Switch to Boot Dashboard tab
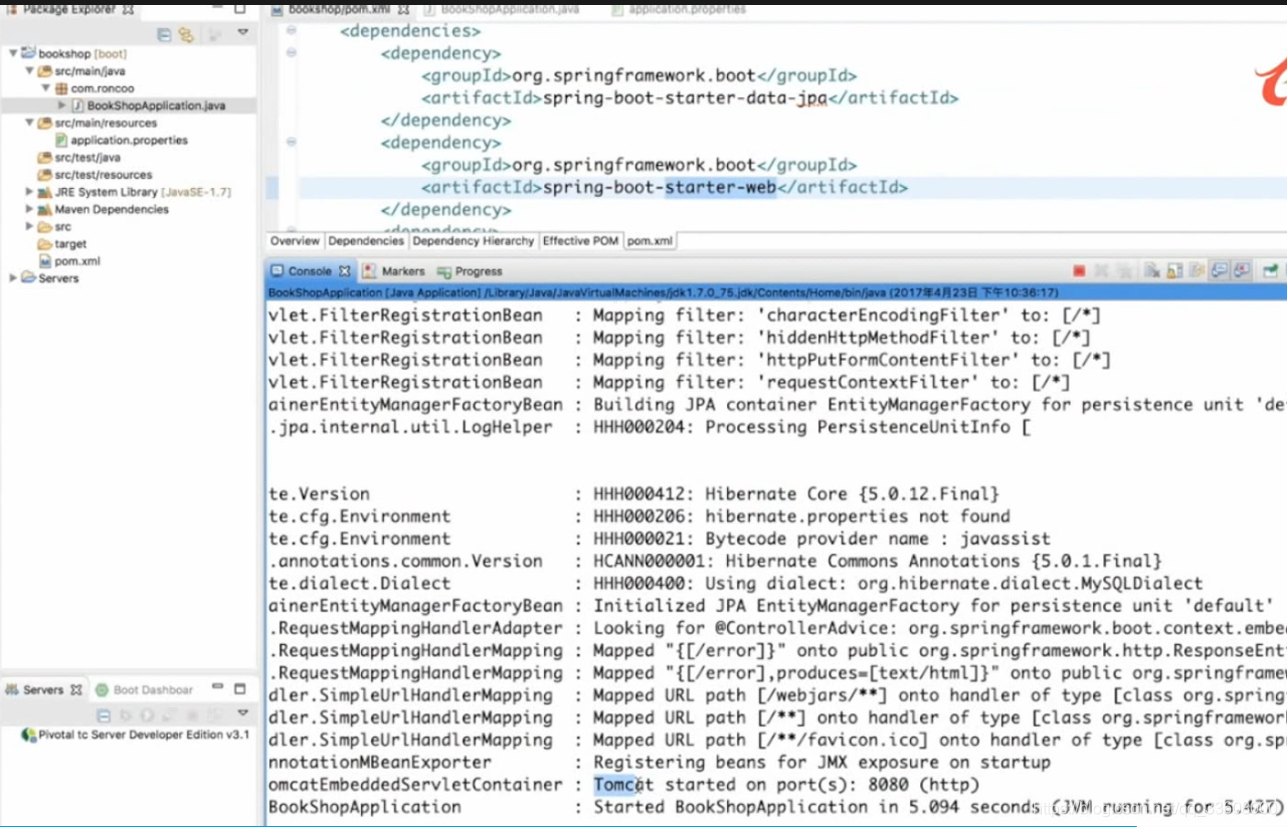This screenshot has width=1287, height=827. pos(144,690)
